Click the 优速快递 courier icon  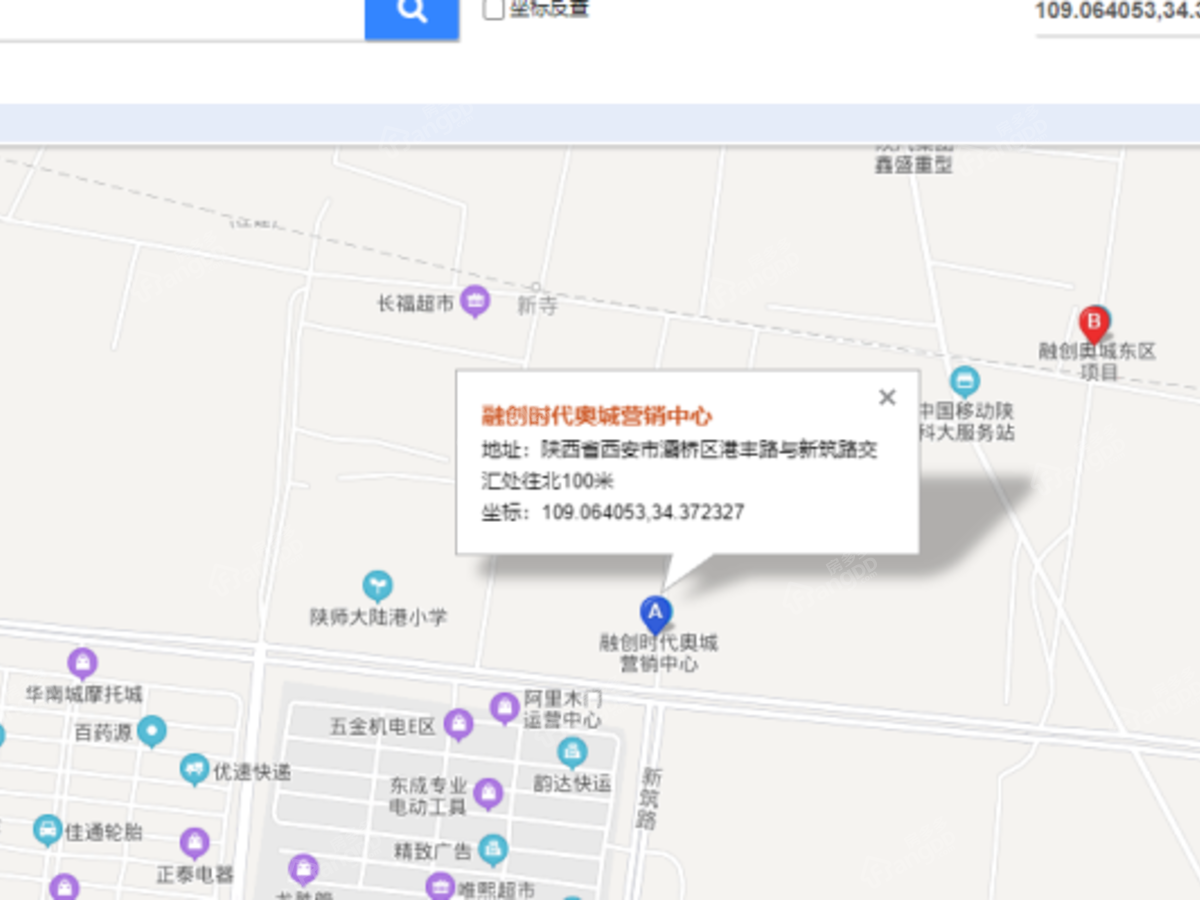click(x=194, y=769)
